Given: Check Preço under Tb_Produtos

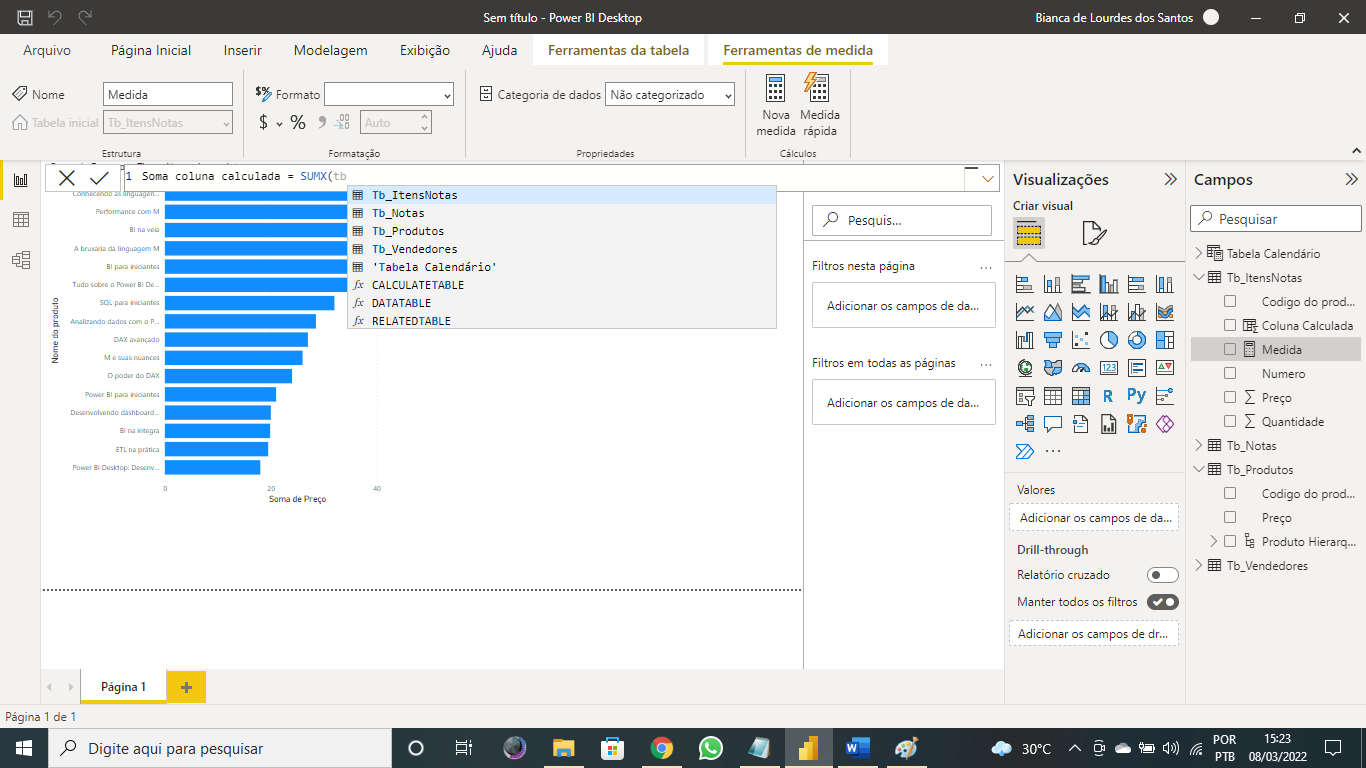Looking at the screenshot, I should (x=1230, y=517).
